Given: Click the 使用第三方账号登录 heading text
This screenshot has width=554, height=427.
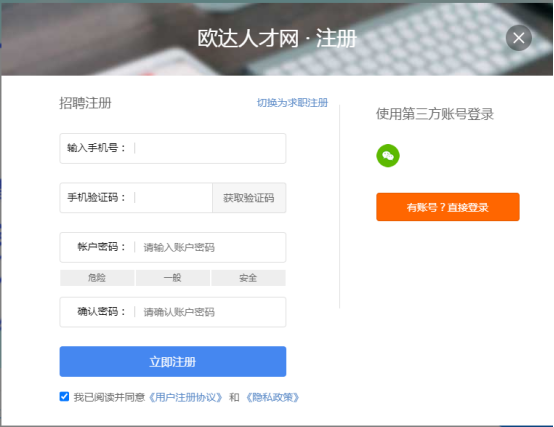Looking at the screenshot, I should click(x=435, y=114).
